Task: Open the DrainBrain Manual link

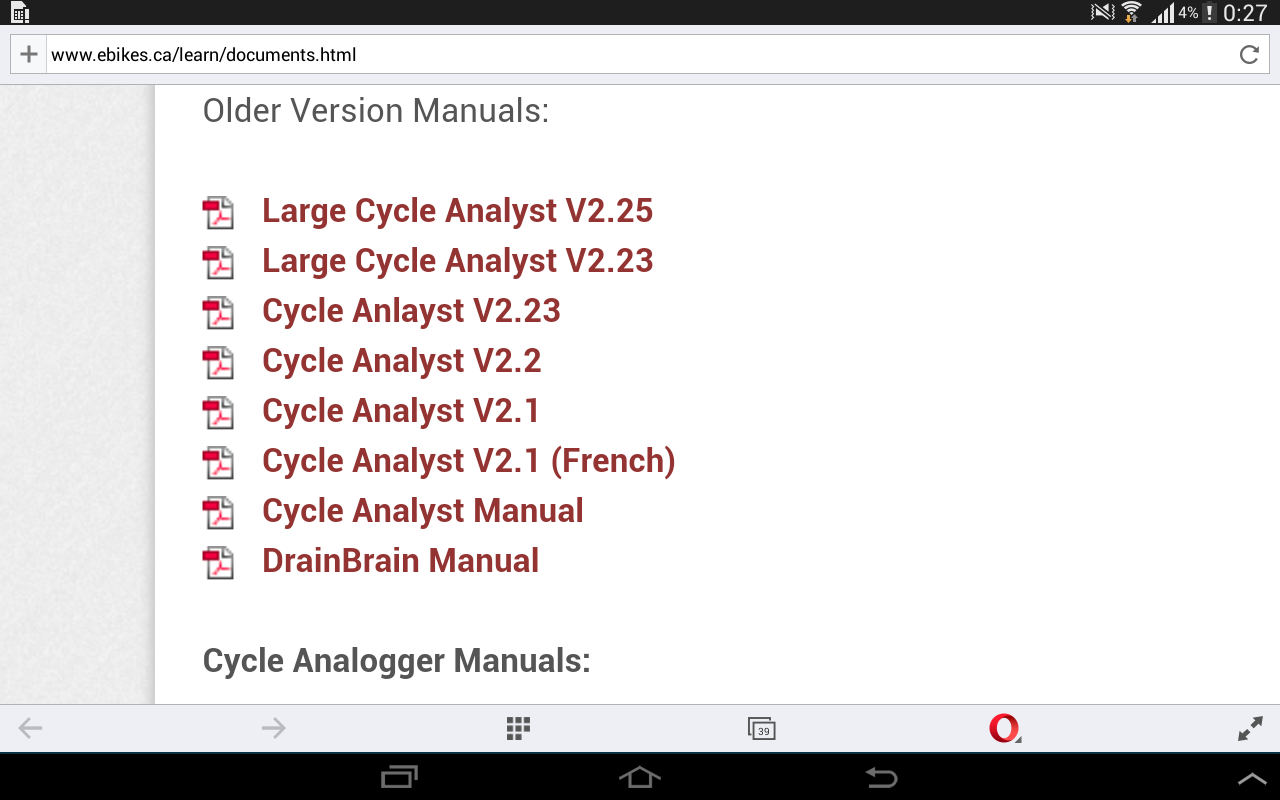Action: click(400, 561)
